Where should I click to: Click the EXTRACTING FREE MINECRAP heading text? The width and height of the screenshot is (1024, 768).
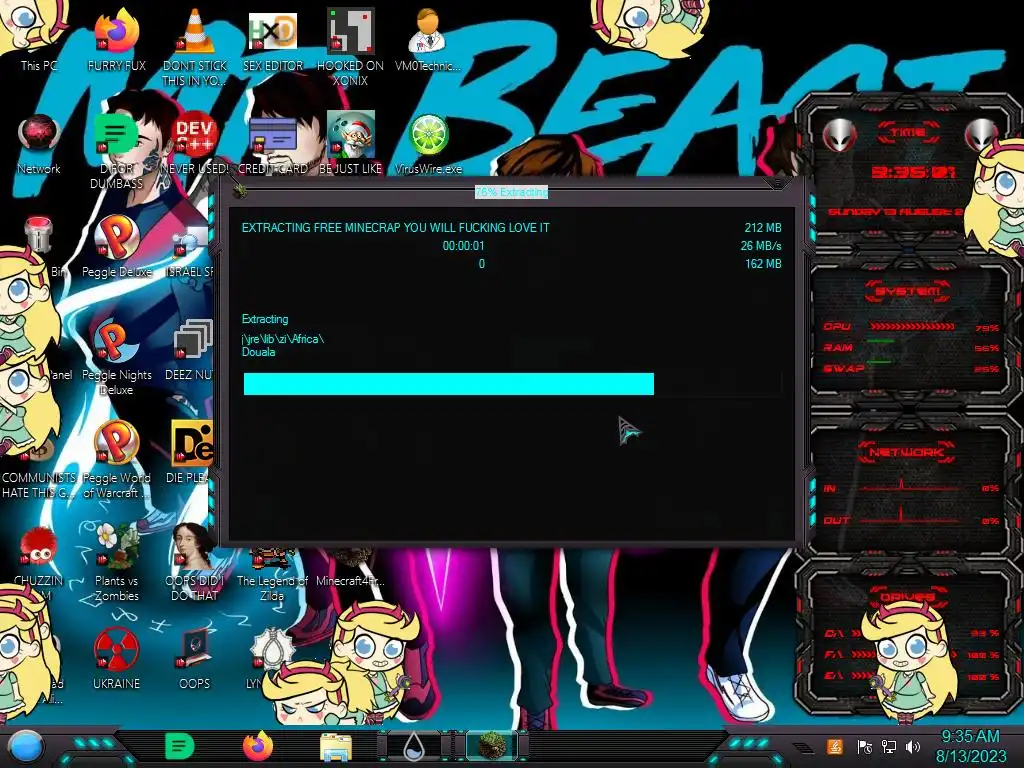tap(396, 228)
